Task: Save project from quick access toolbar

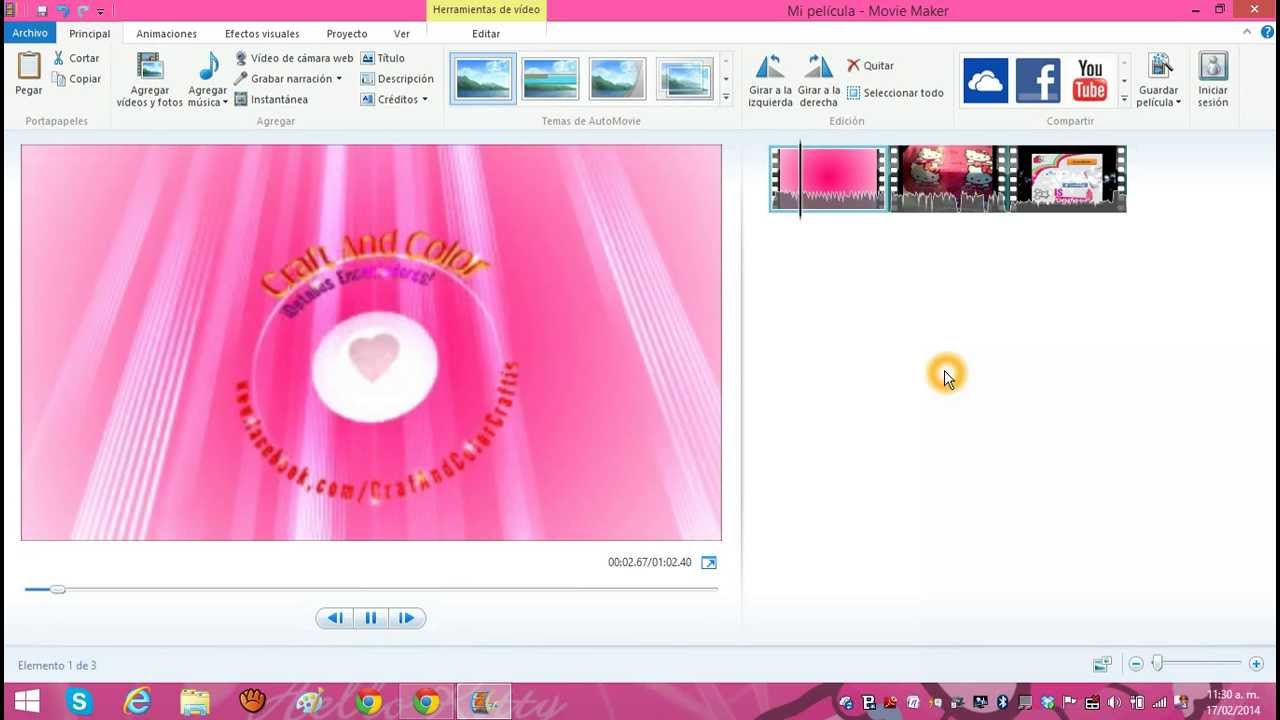Action: click(42, 10)
